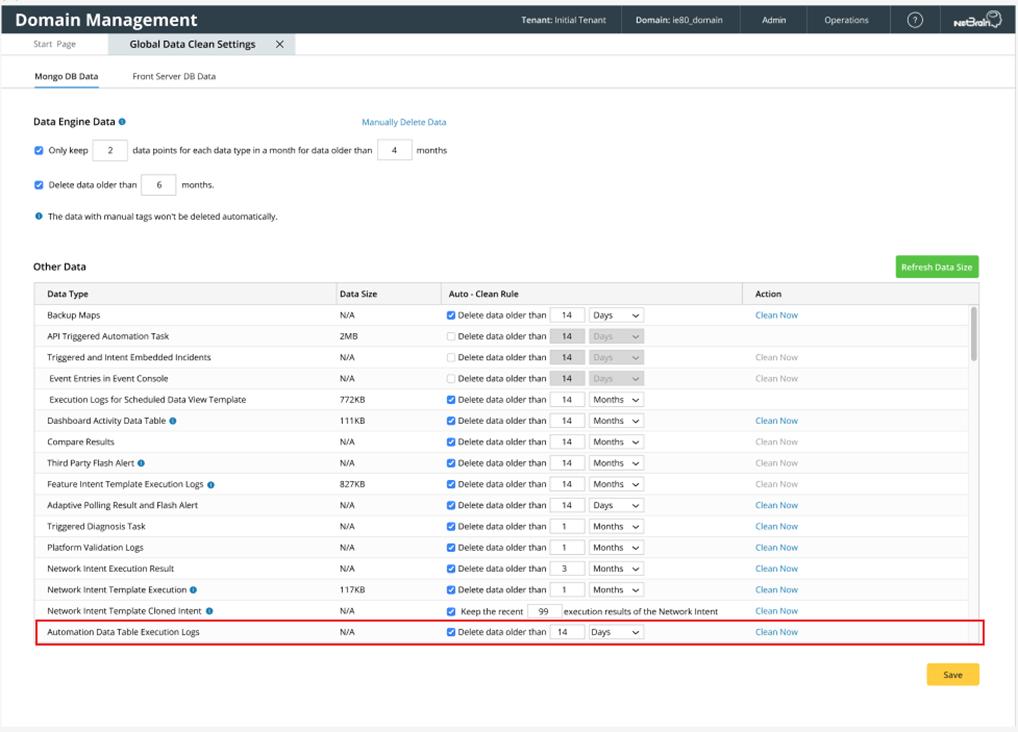
Task: Click info icon beside Feature Intent Template Execution Logs
Action: tap(211, 484)
